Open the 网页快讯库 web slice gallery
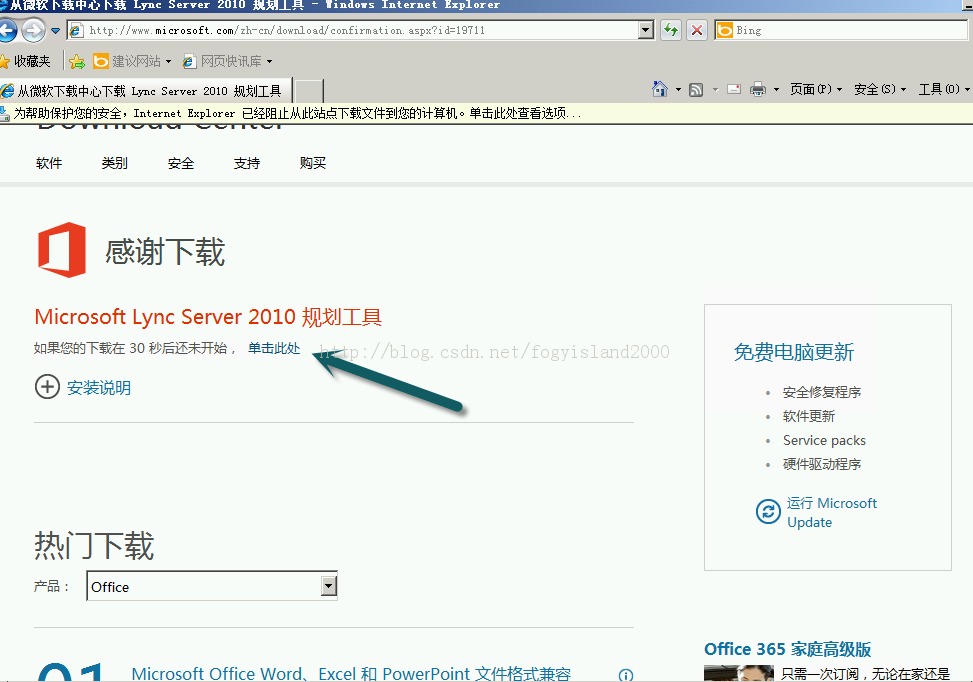Image resolution: width=973 pixels, height=682 pixels. pos(227,61)
